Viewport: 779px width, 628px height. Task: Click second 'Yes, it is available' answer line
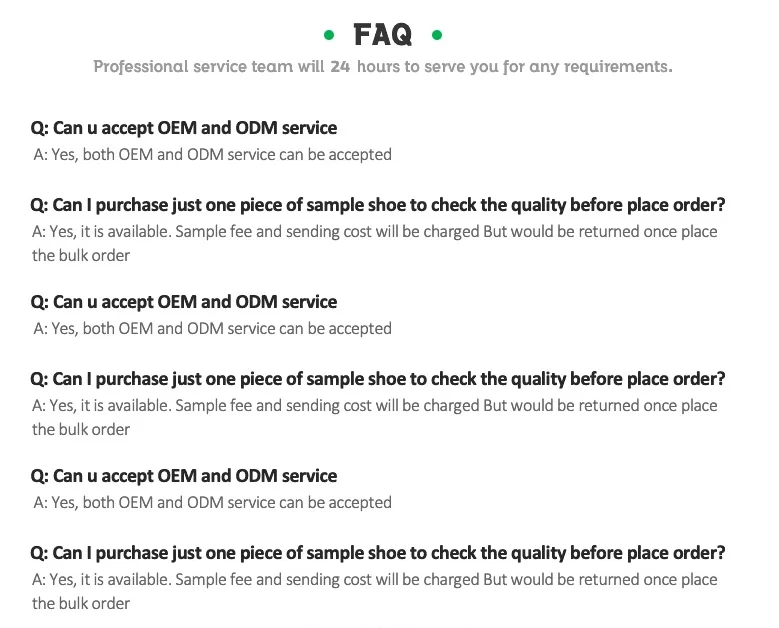click(x=375, y=406)
